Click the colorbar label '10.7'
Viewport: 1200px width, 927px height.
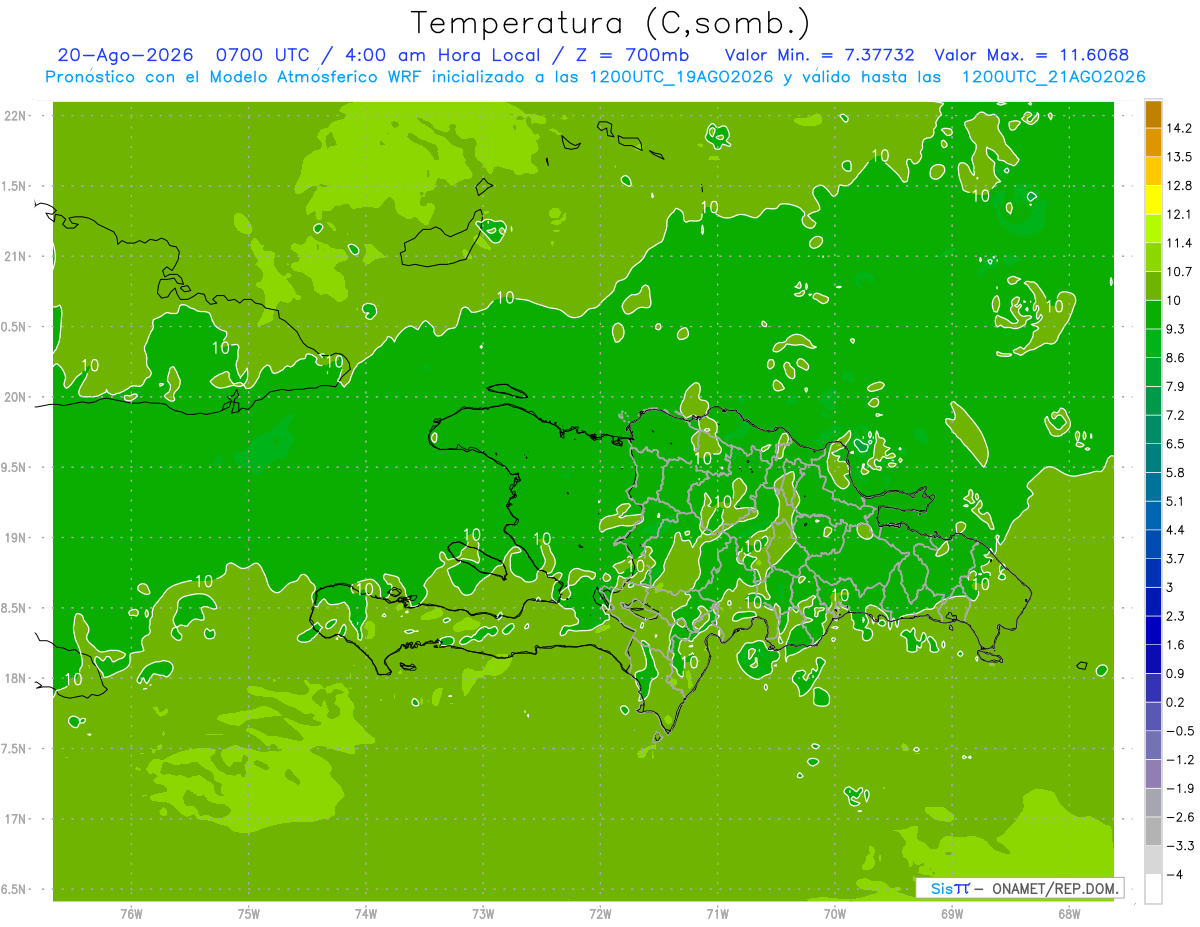tap(1180, 272)
